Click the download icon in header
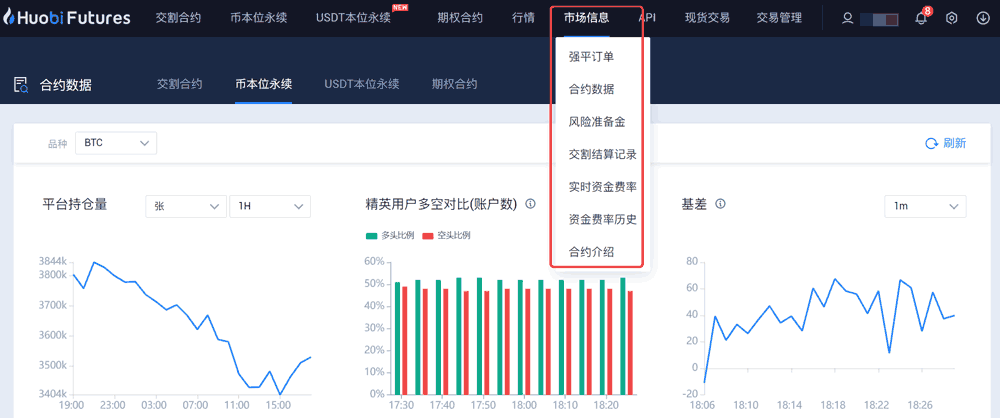The width and height of the screenshot is (1000, 418). (981, 18)
